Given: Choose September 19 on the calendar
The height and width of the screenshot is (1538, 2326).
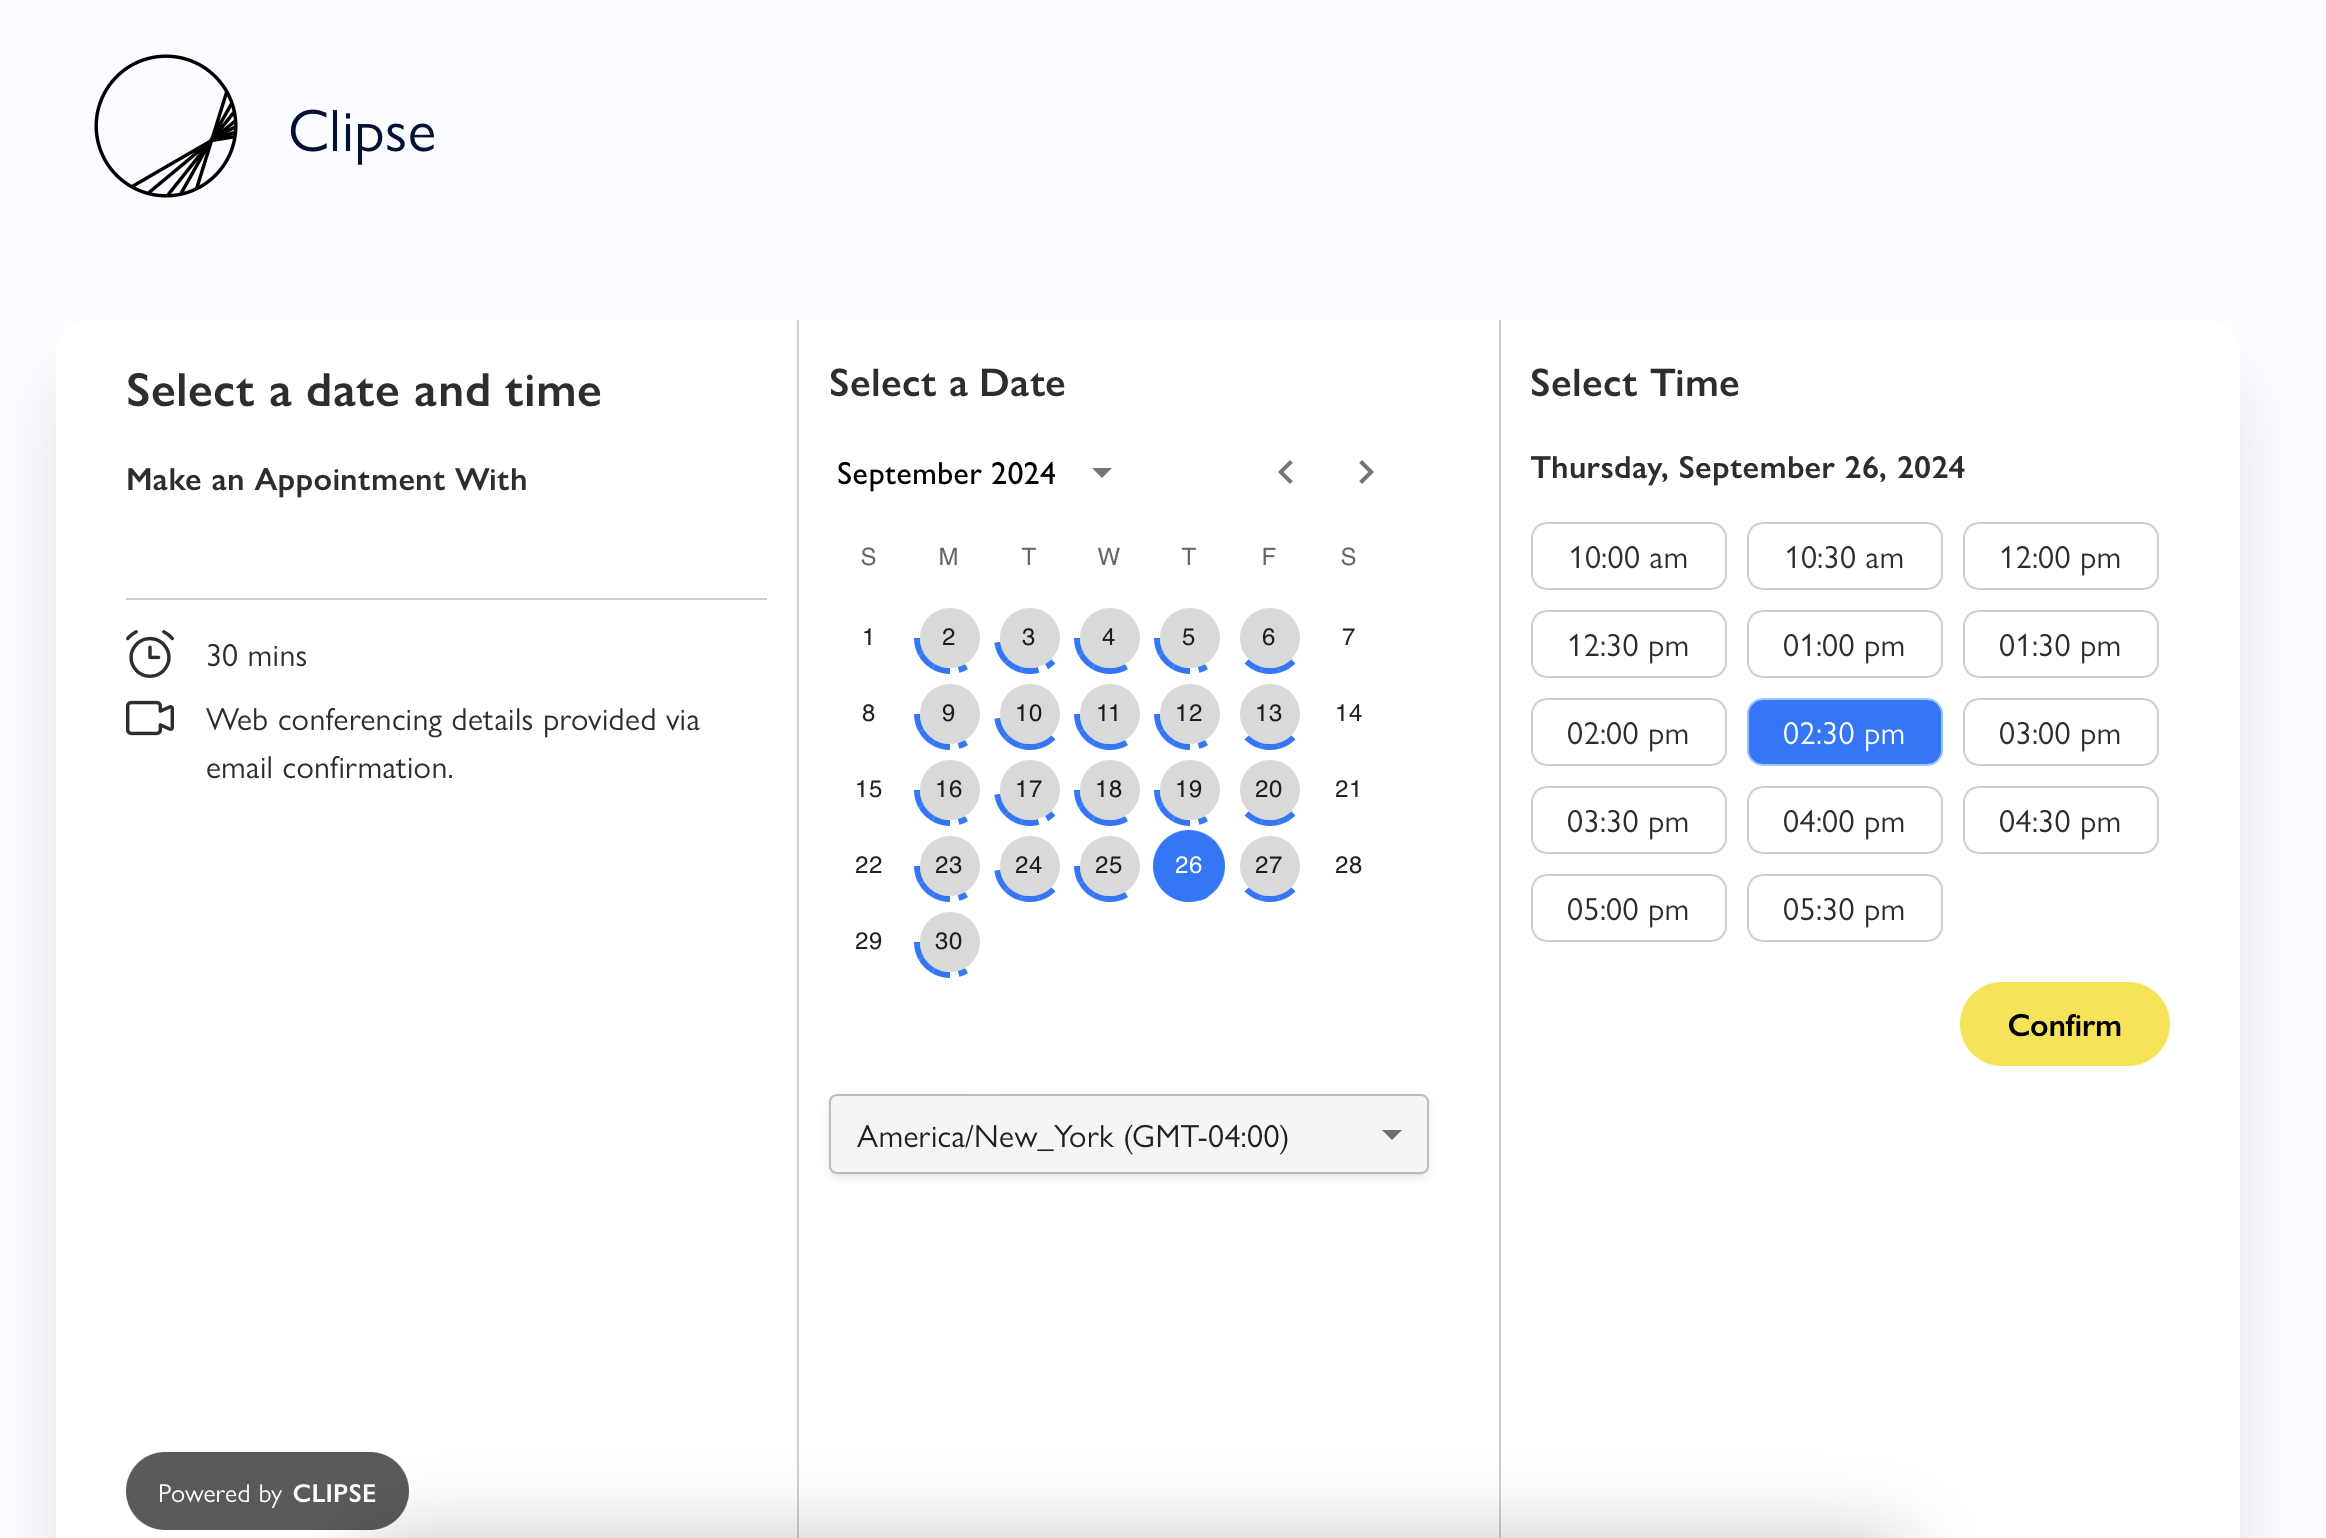Looking at the screenshot, I should [x=1188, y=789].
